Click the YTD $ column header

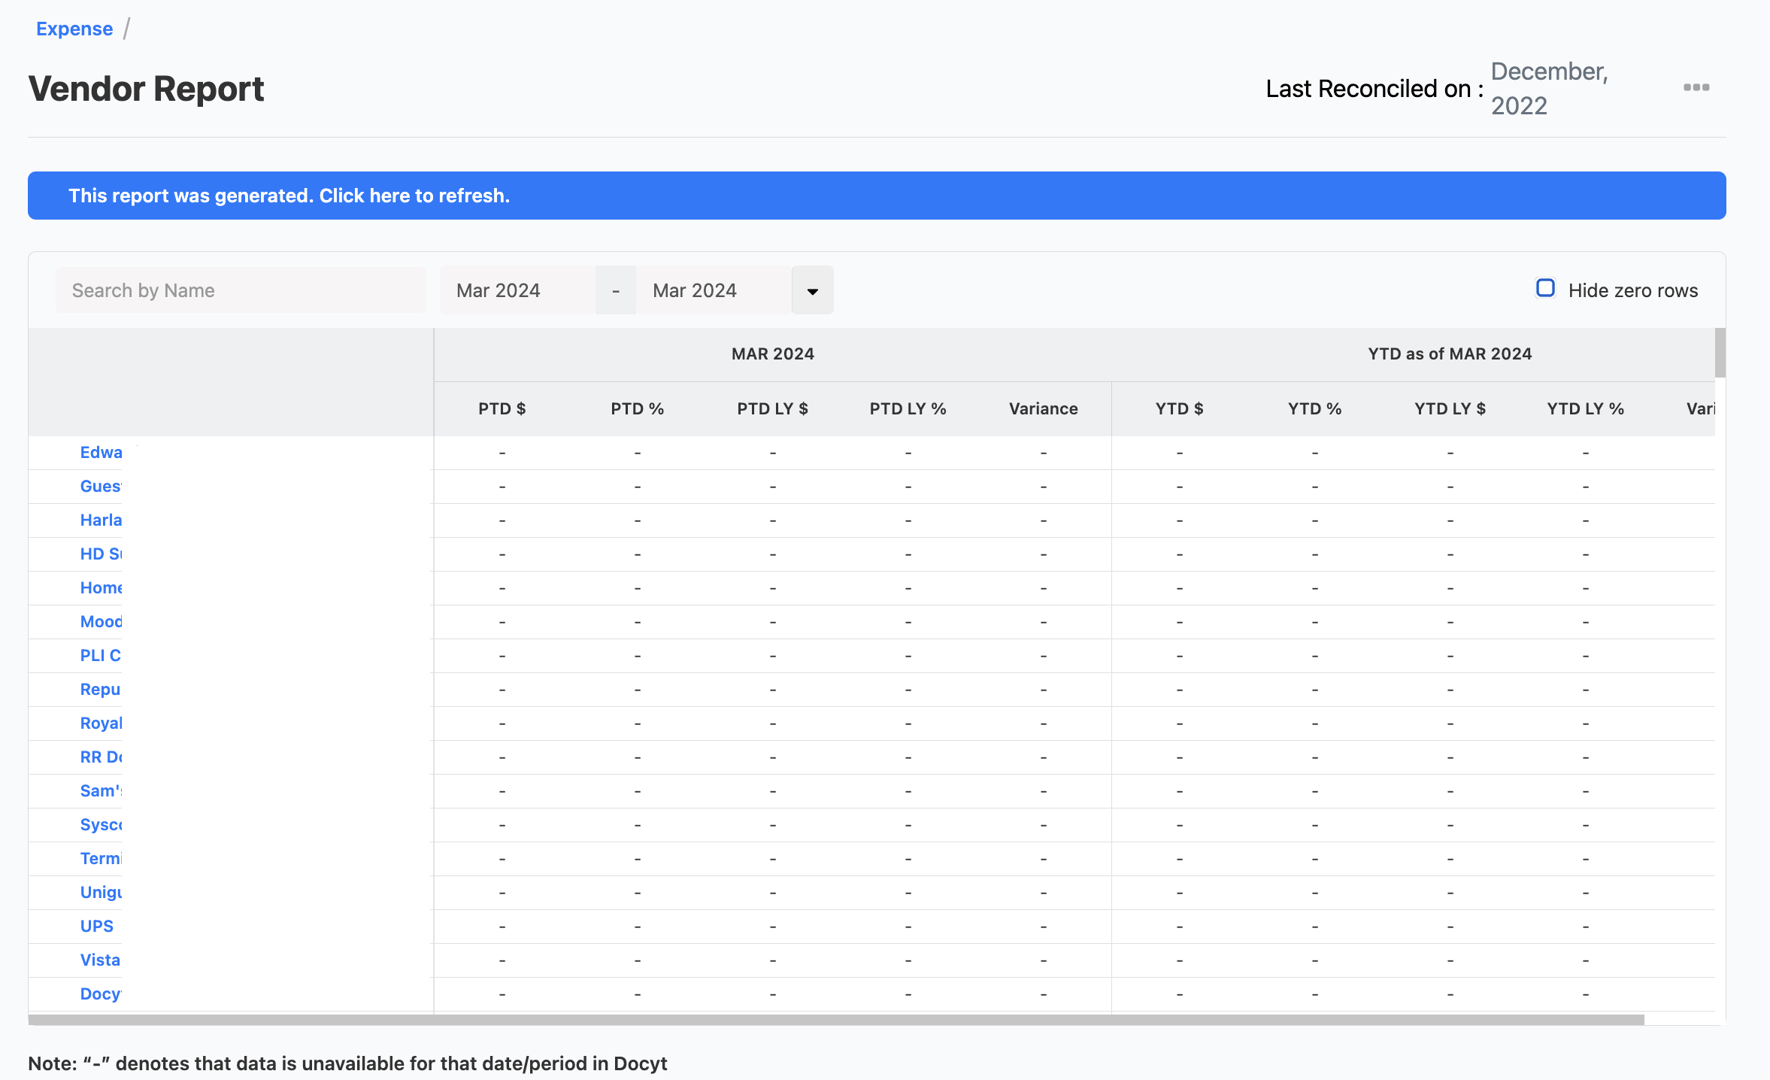click(1180, 409)
